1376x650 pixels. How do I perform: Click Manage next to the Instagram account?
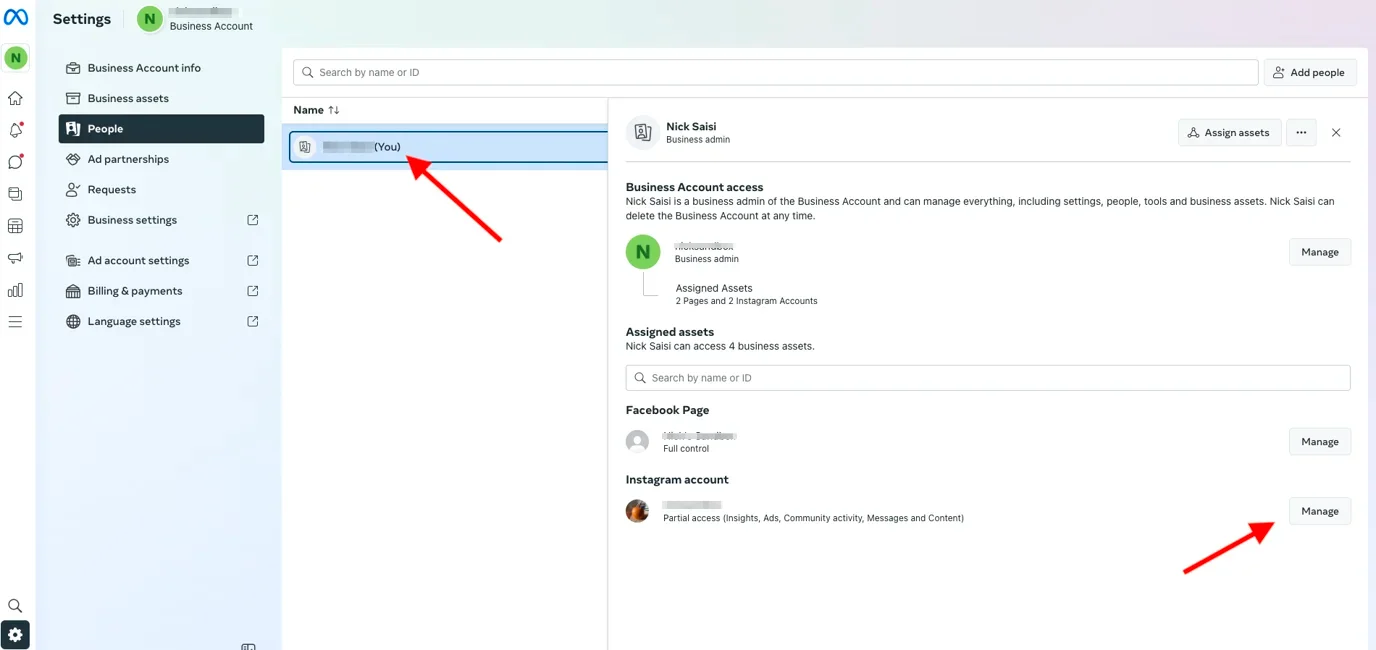click(1319, 510)
